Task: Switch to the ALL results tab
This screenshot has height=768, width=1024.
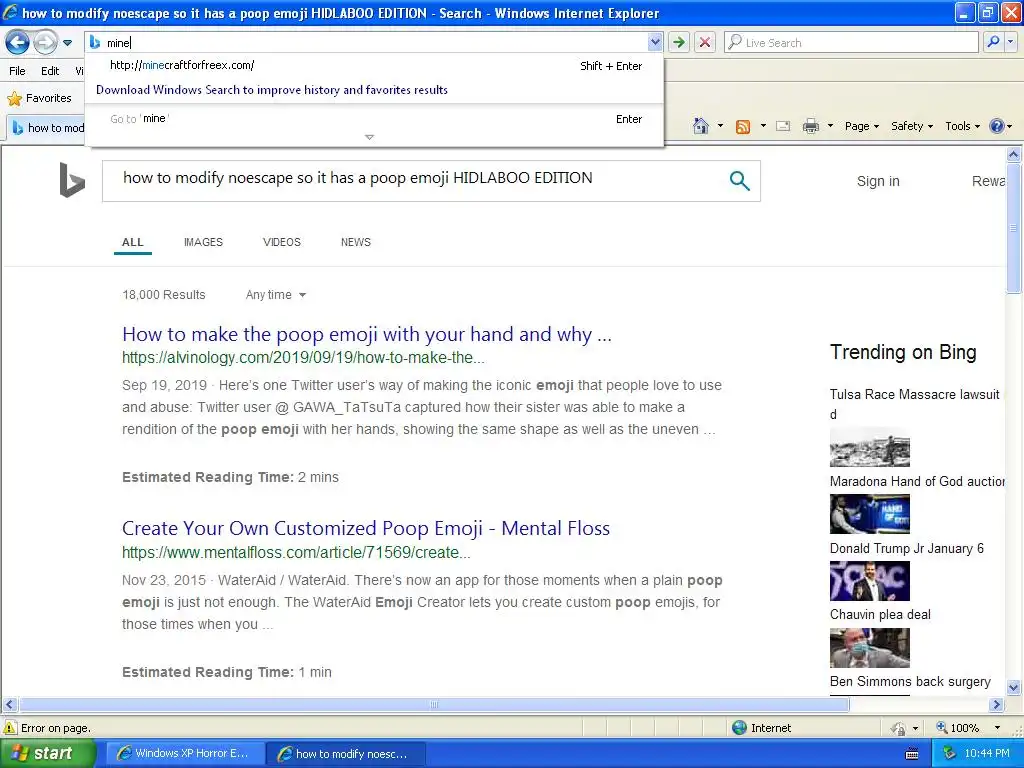Action: coord(133,242)
